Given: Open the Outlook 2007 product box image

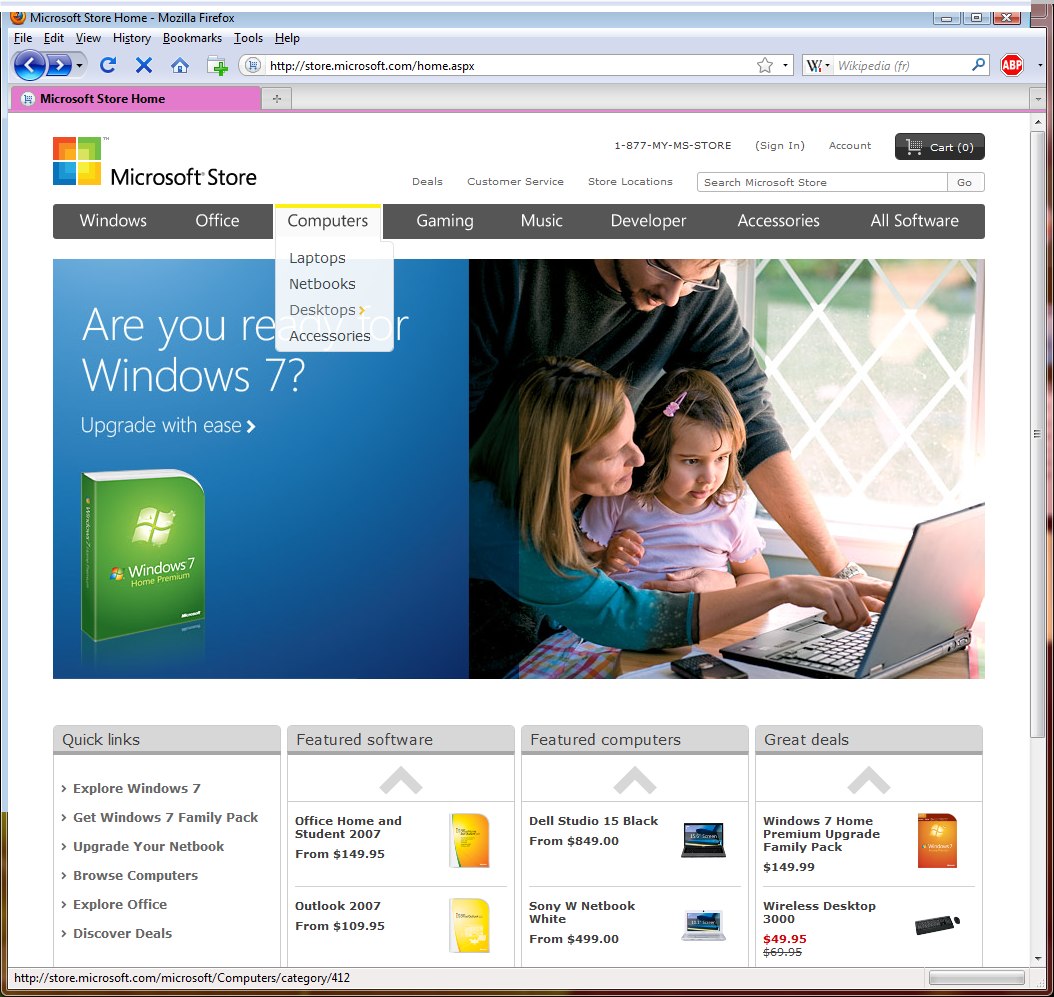Looking at the screenshot, I should [469, 925].
